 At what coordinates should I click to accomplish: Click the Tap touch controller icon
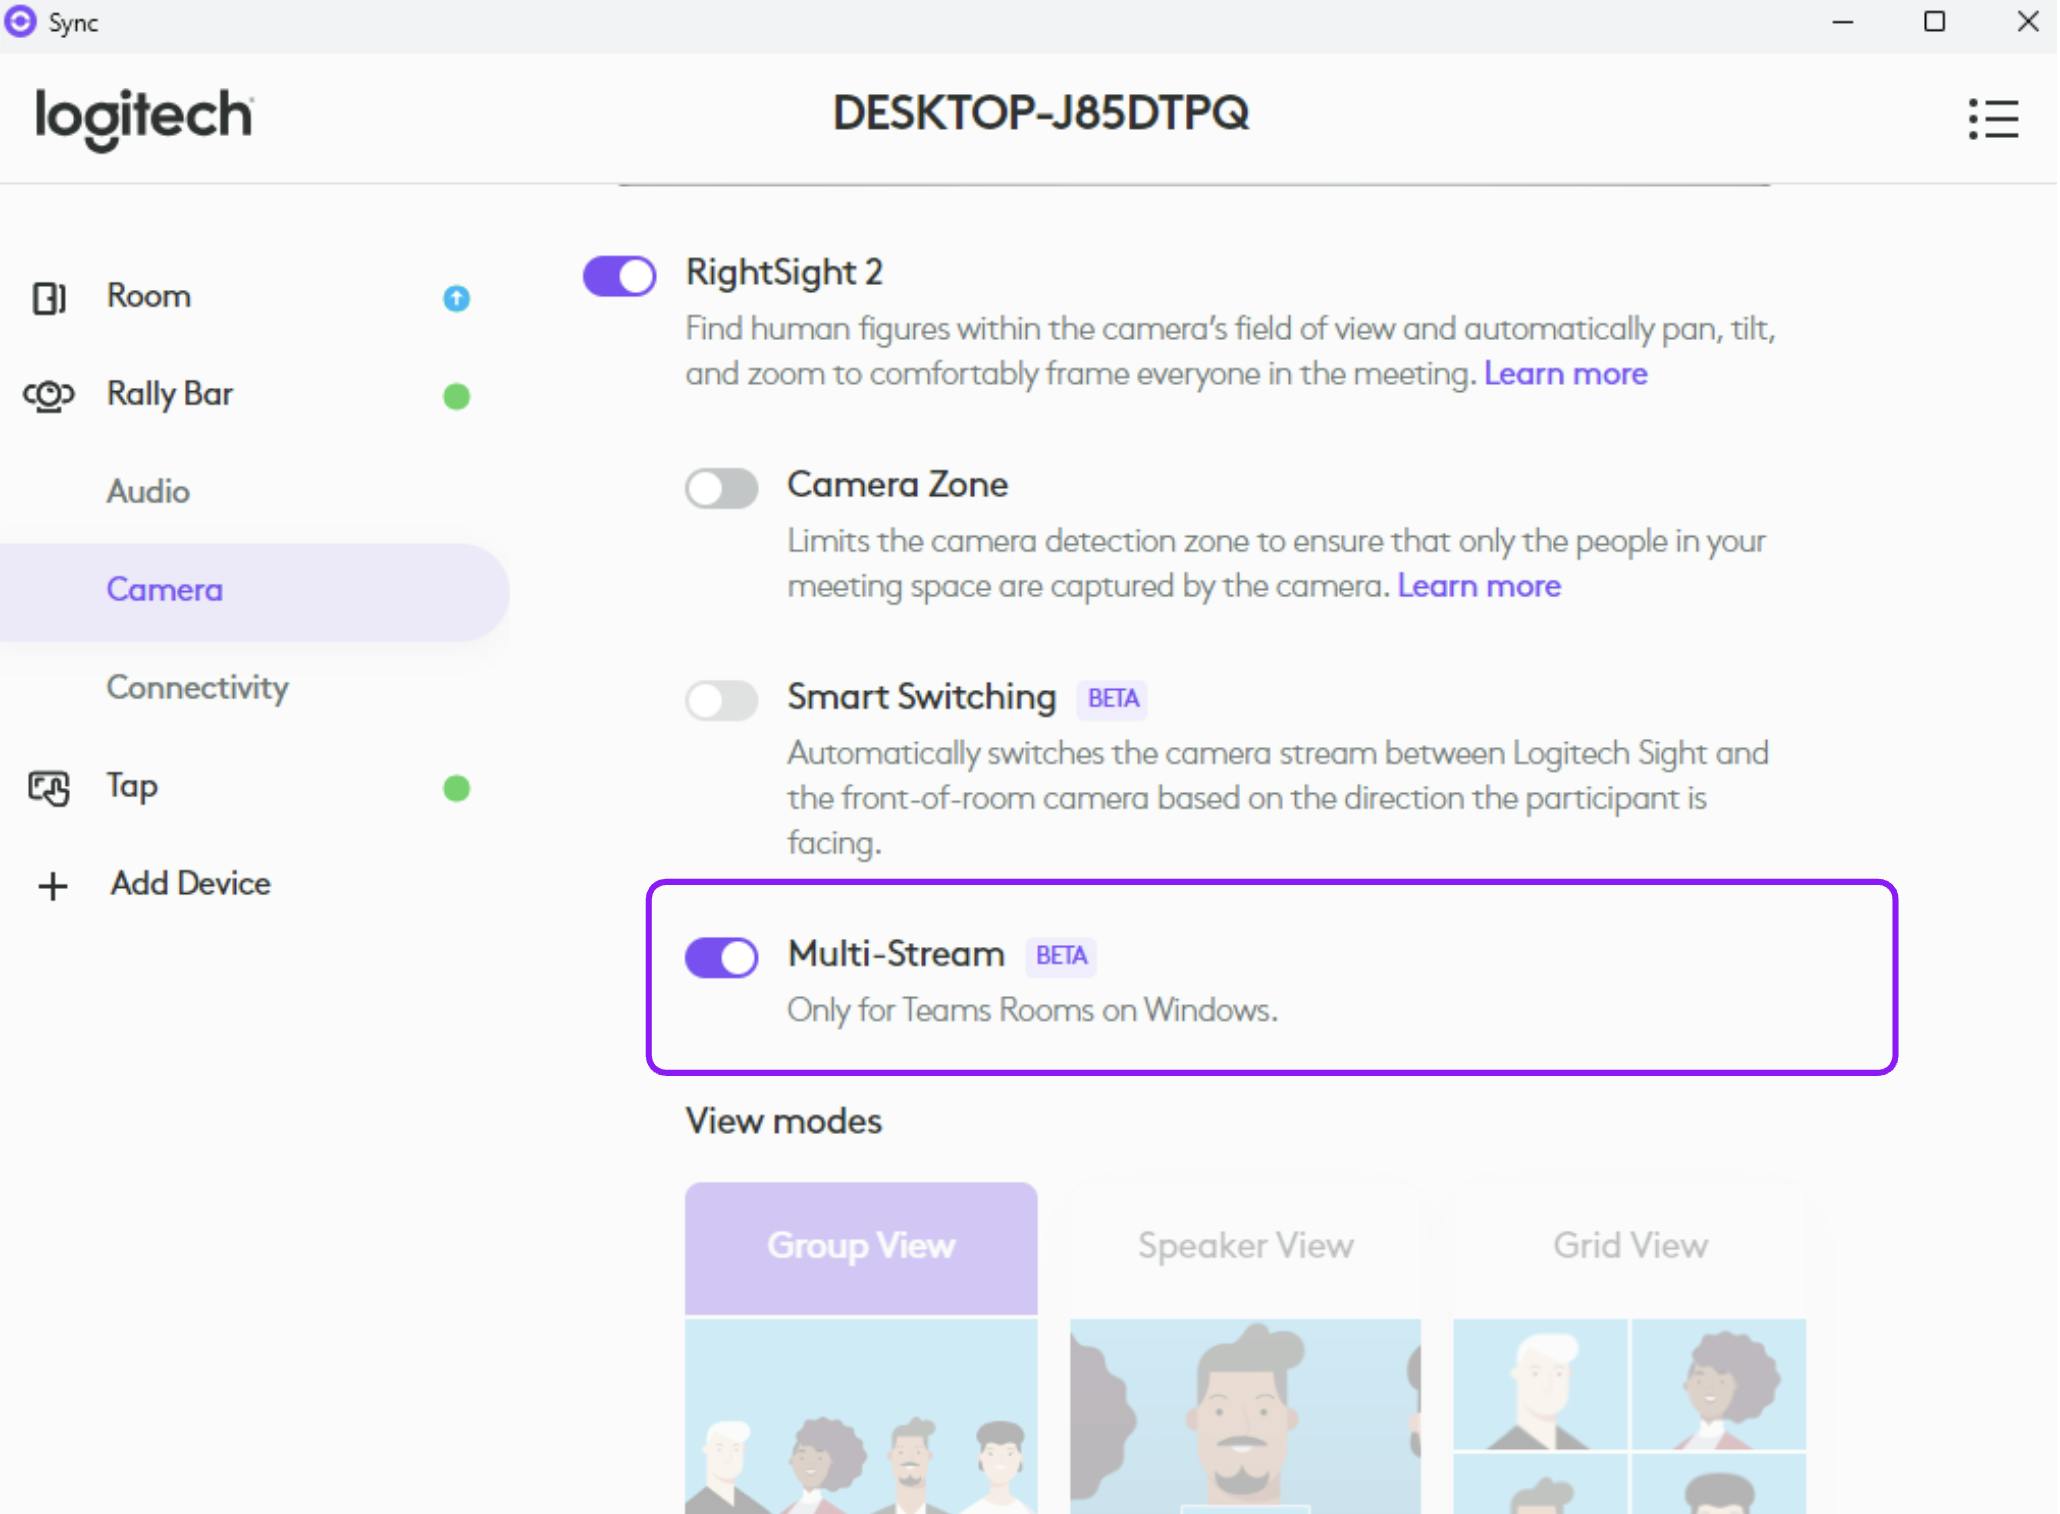[x=49, y=788]
